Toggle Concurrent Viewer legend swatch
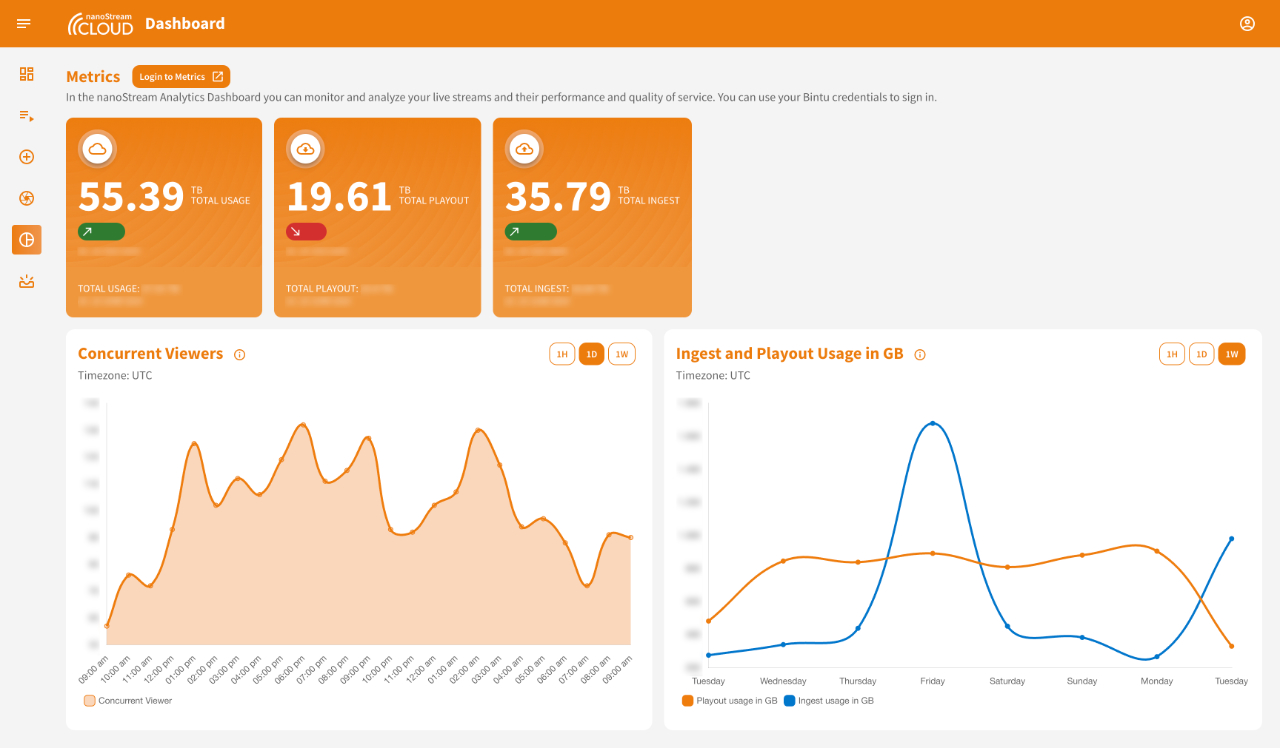Viewport: 1280px width, 748px height. [x=90, y=701]
